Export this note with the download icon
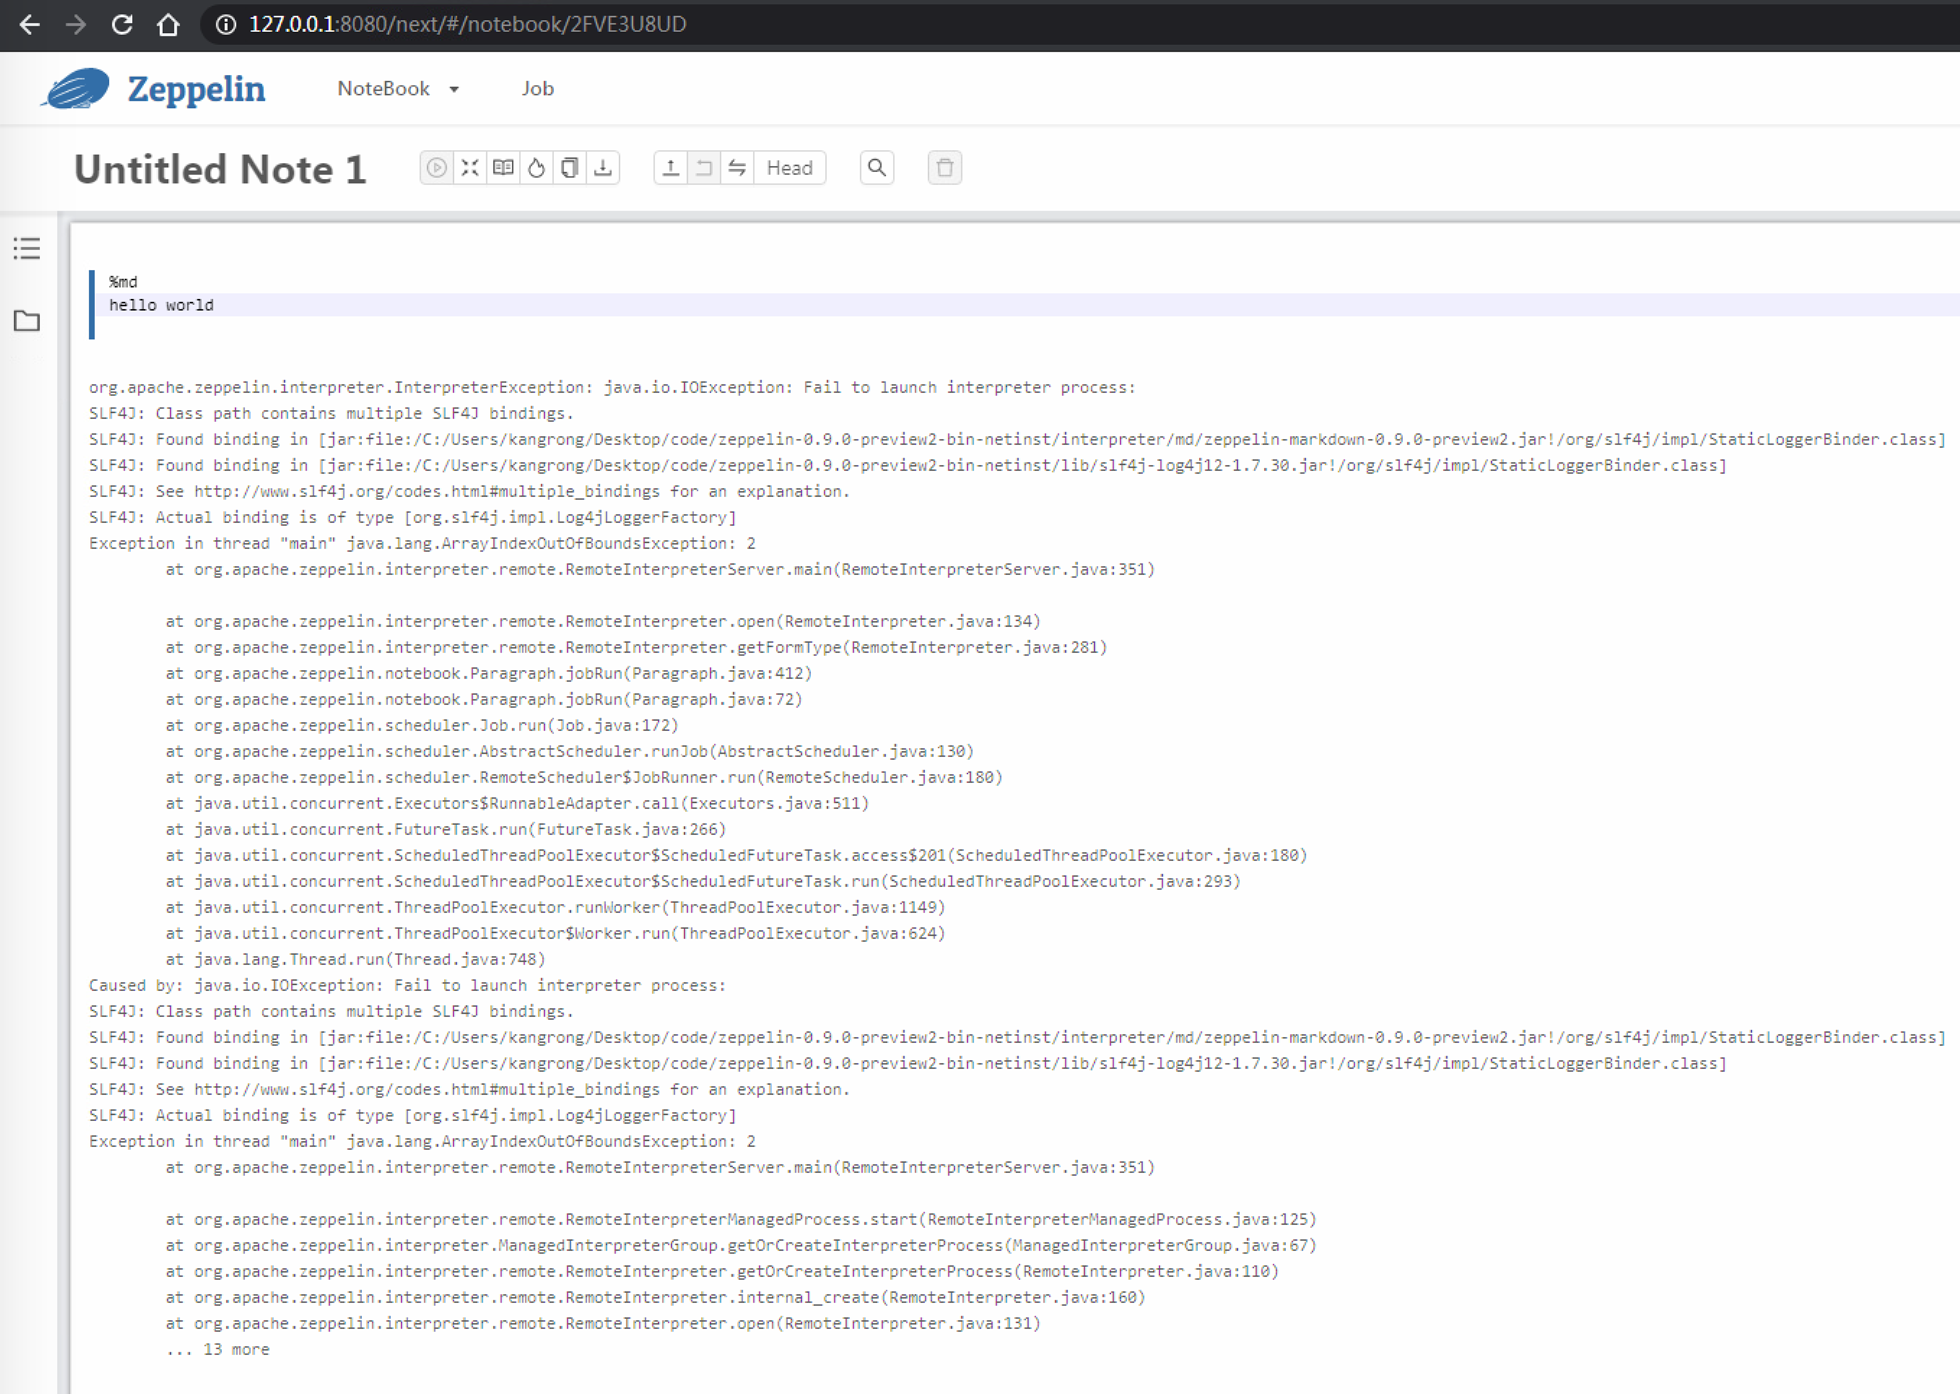Image resolution: width=1960 pixels, height=1394 pixels. click(603, 168)
